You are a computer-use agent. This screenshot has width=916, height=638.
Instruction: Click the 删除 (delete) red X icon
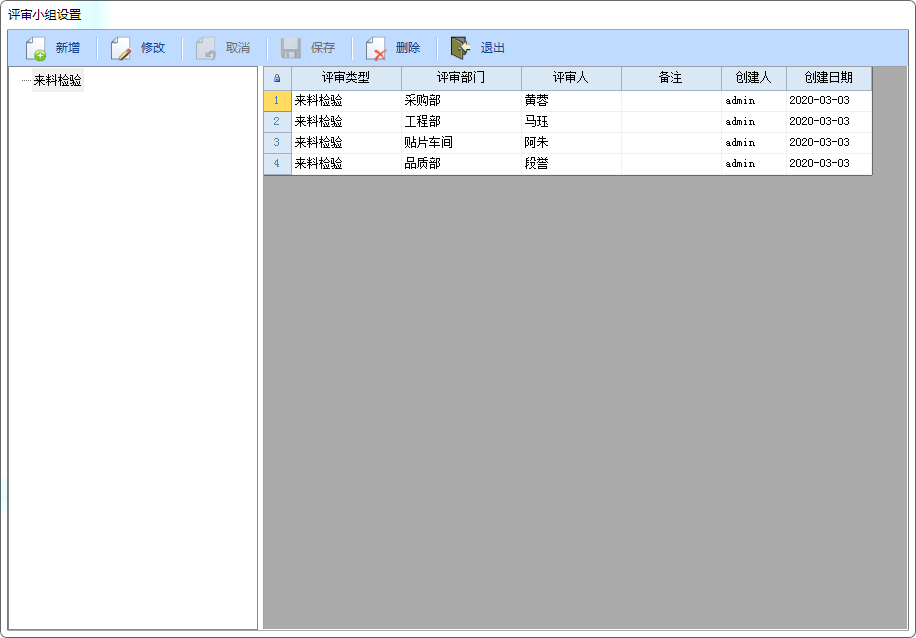point(376,48)
